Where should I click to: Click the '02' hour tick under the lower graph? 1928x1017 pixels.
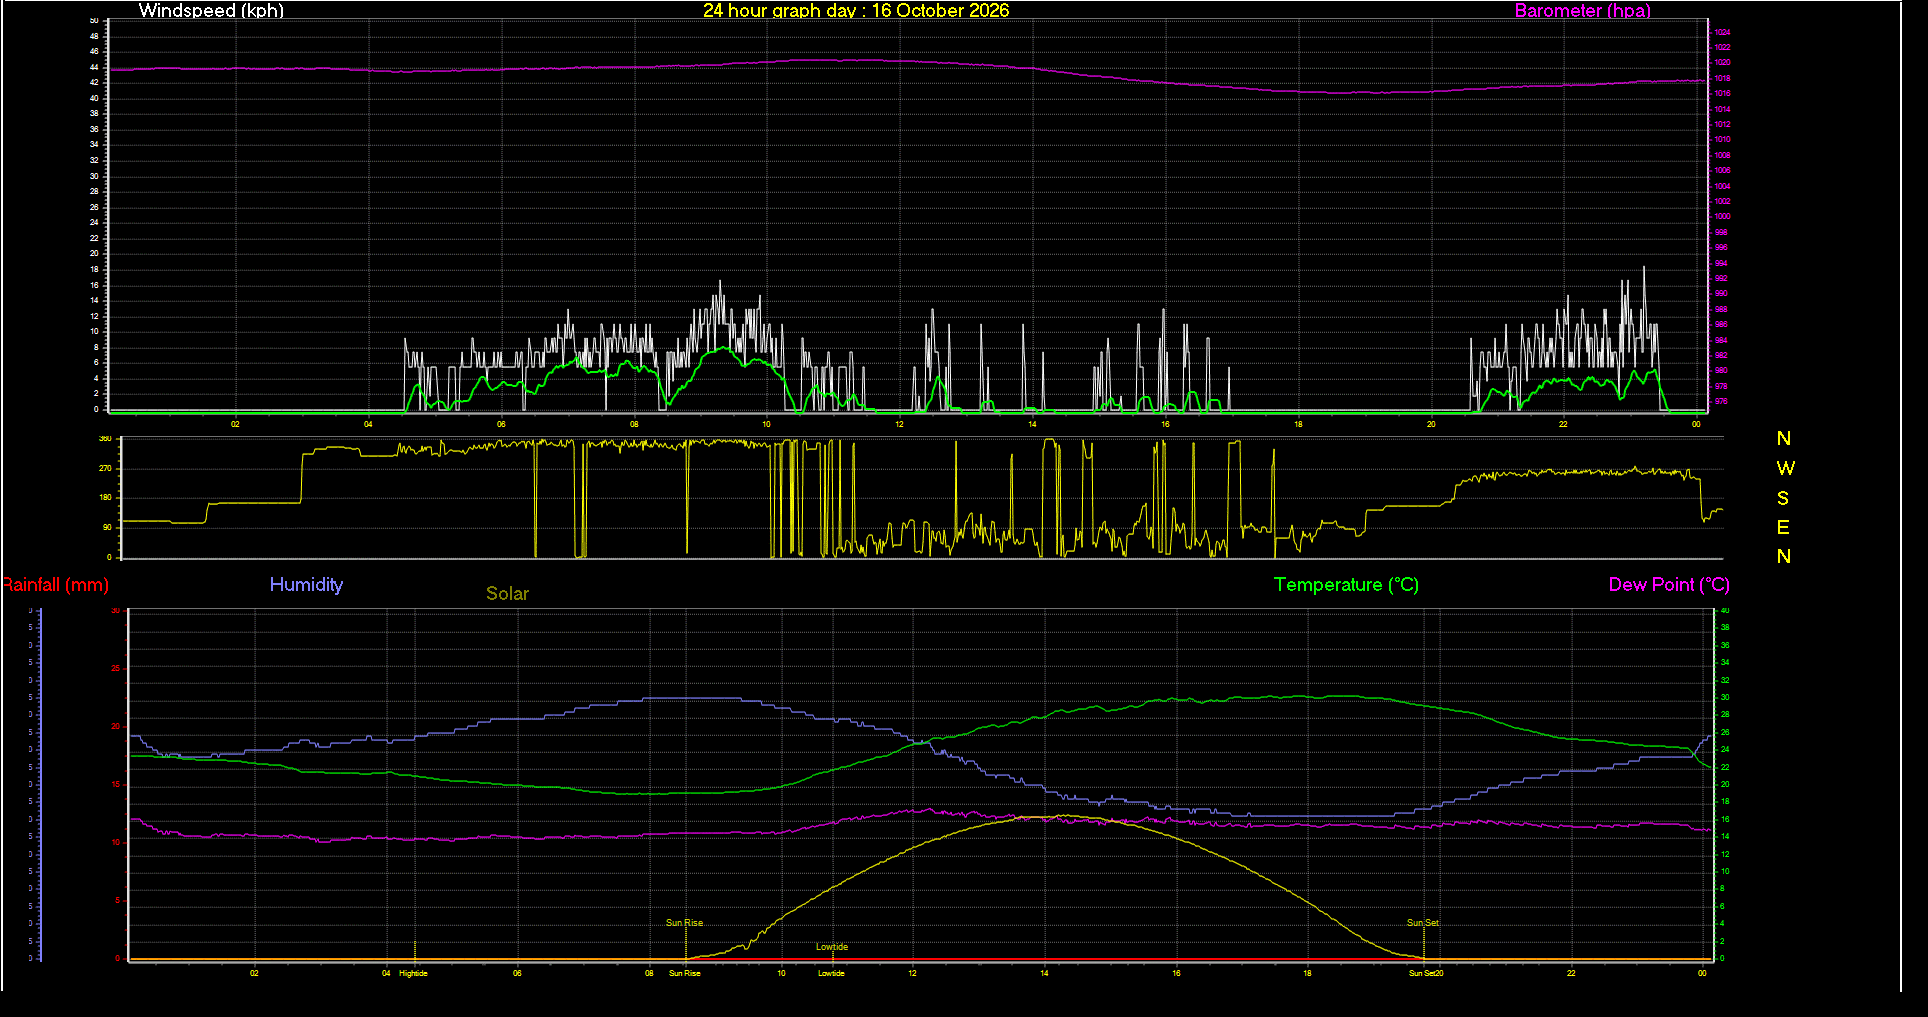point(254,973)
